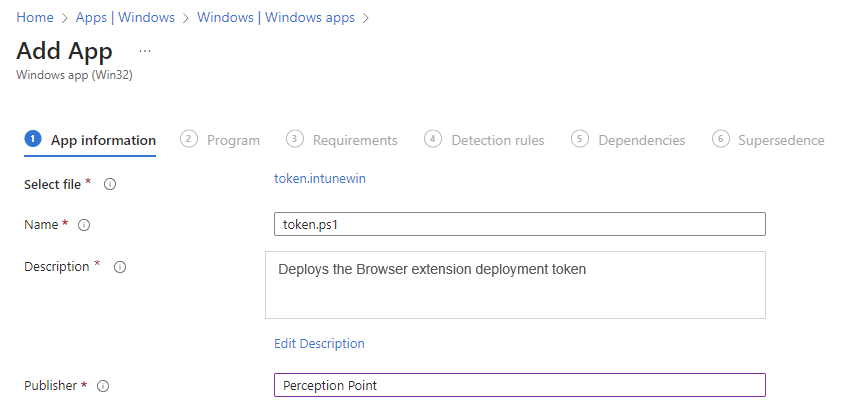This screenshot has height=413, width=842.
Task: Click the Edit Description link
Action: [319, 343]
